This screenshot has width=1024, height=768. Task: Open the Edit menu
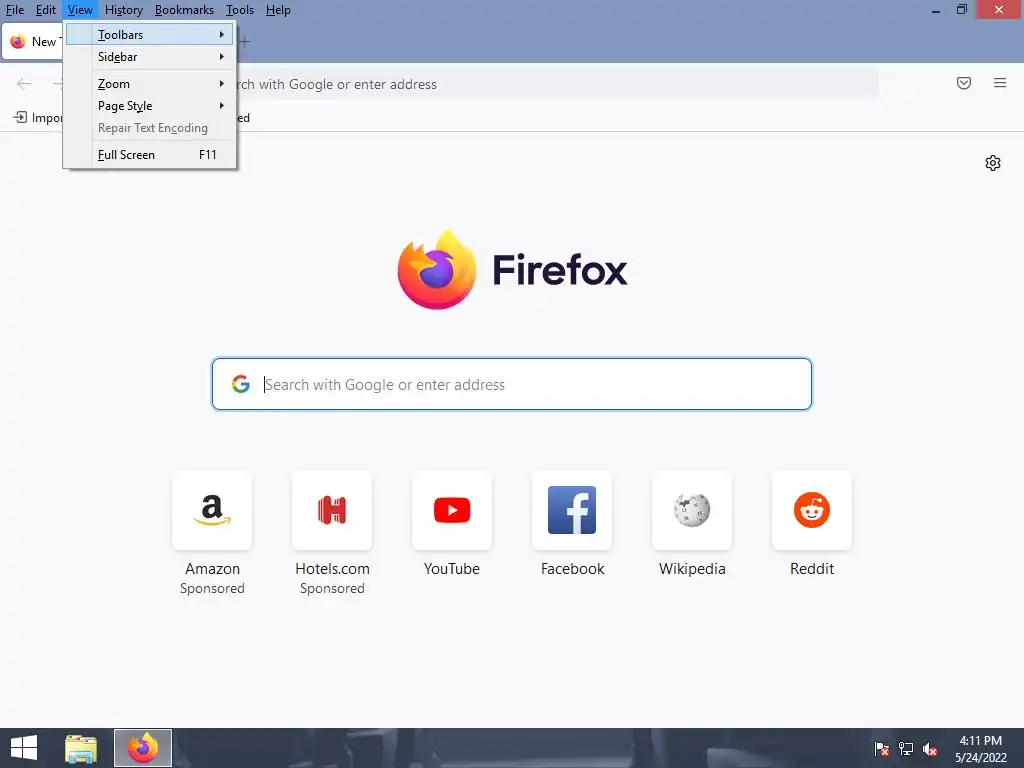click(x=45, y=10)
